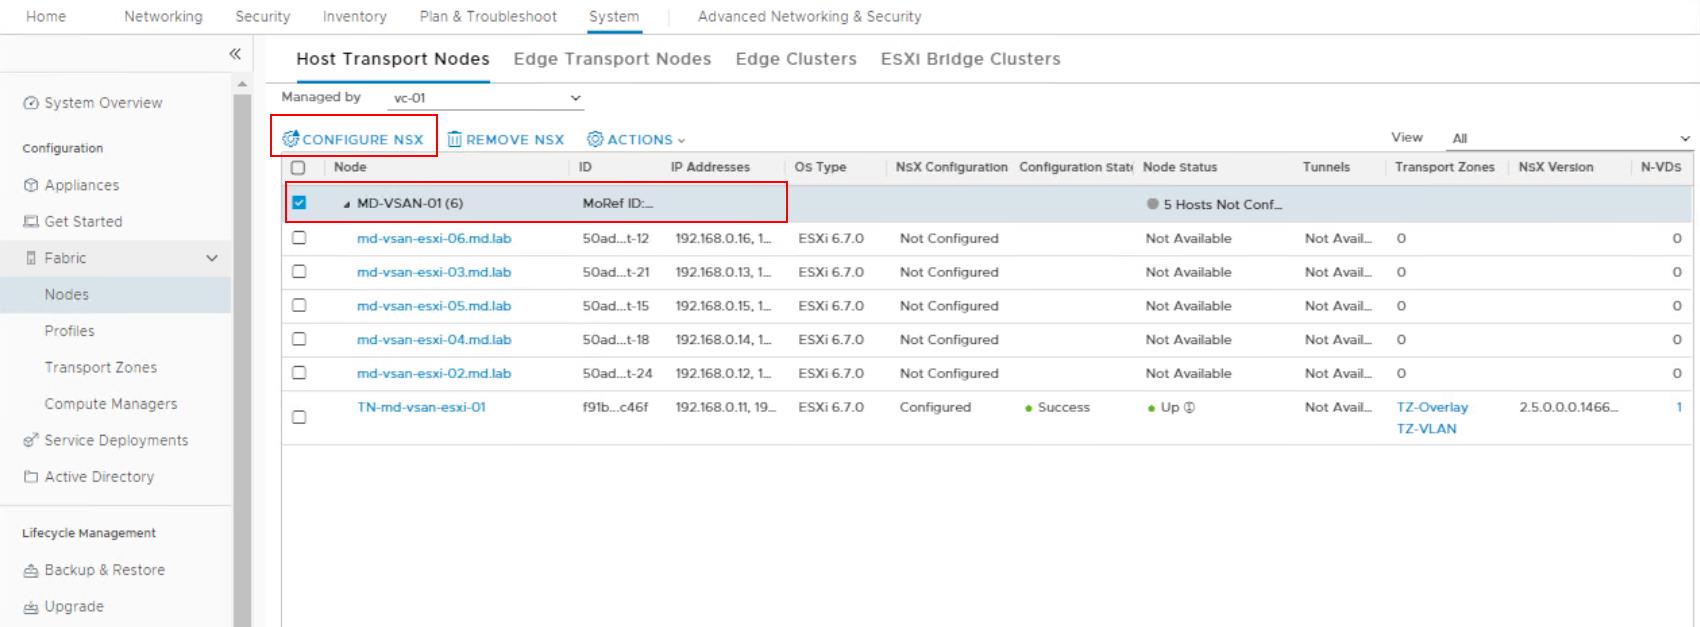This screenshot has height=627, width=1700.
Task: Open the Managed by vc-01 dropdown
Action: [x=485, y=98]
